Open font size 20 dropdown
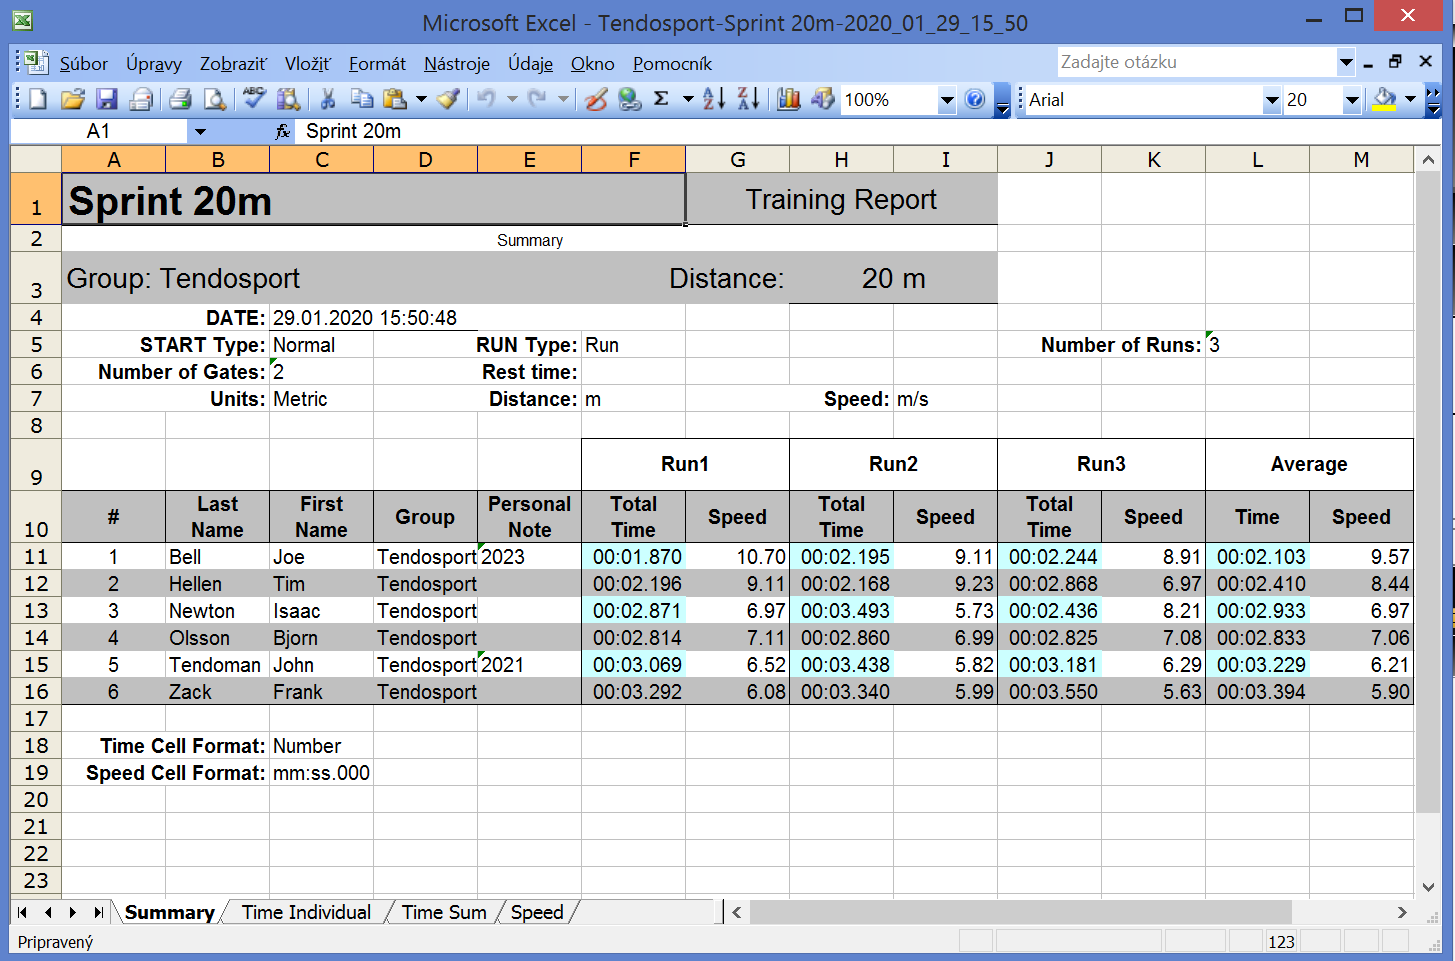This screenshot has height=961, width=1455. tap(1352, 100)
